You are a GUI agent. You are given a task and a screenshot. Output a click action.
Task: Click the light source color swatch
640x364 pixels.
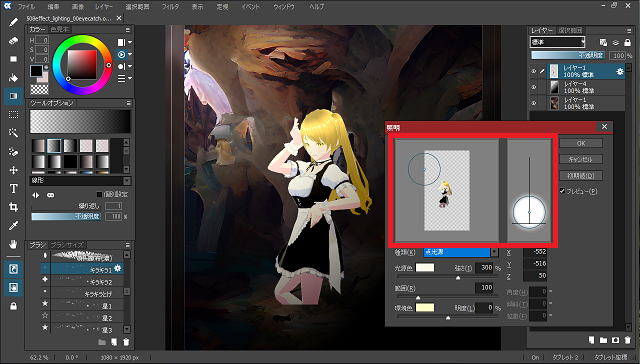click(x=425, y=268)
